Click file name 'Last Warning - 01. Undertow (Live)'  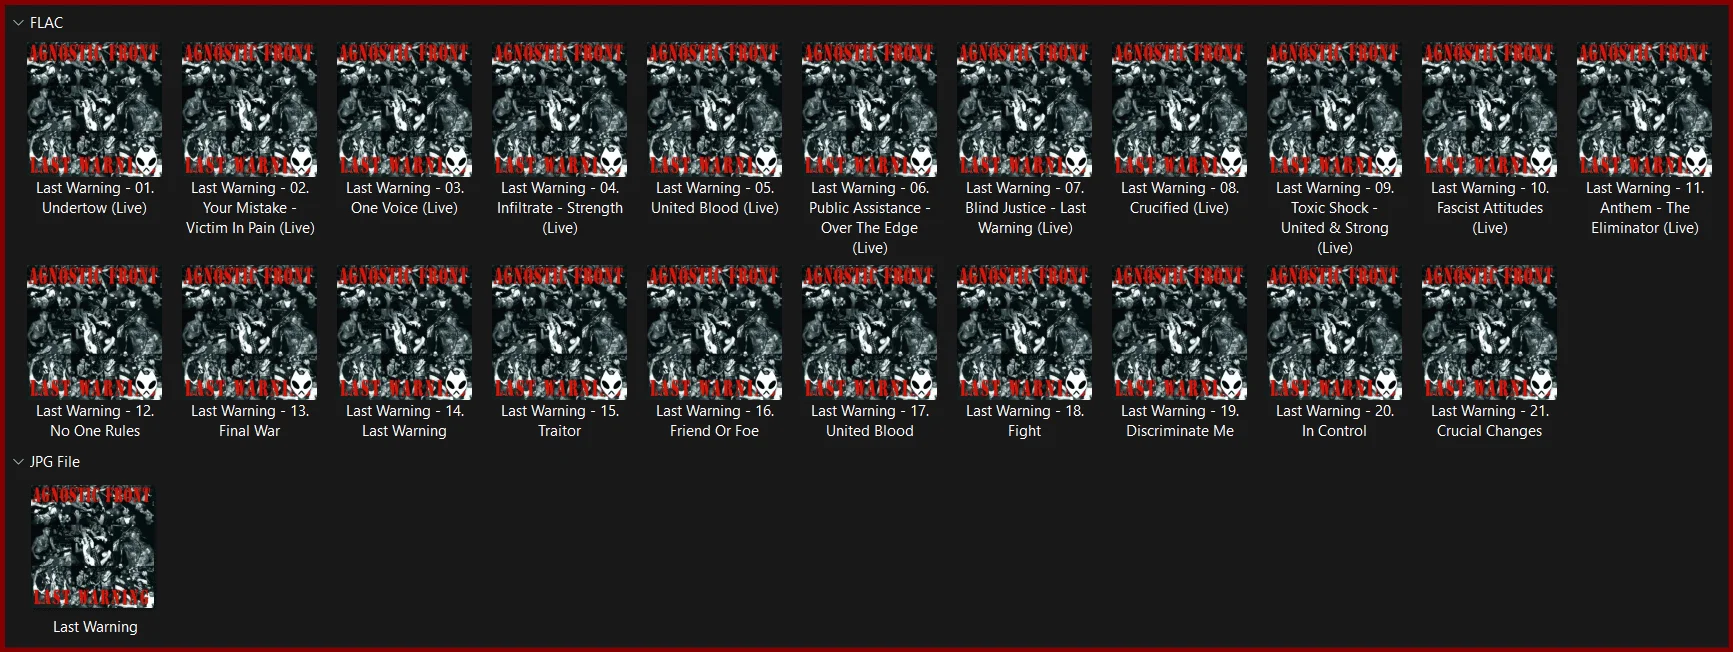(x=95, y=198)
